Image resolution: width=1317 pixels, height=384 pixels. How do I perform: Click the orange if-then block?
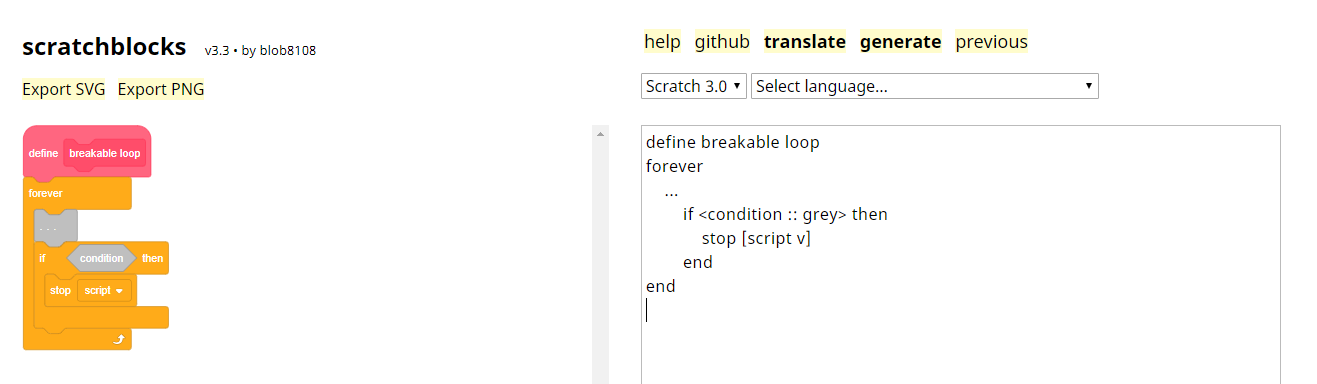tap(101, 258)
